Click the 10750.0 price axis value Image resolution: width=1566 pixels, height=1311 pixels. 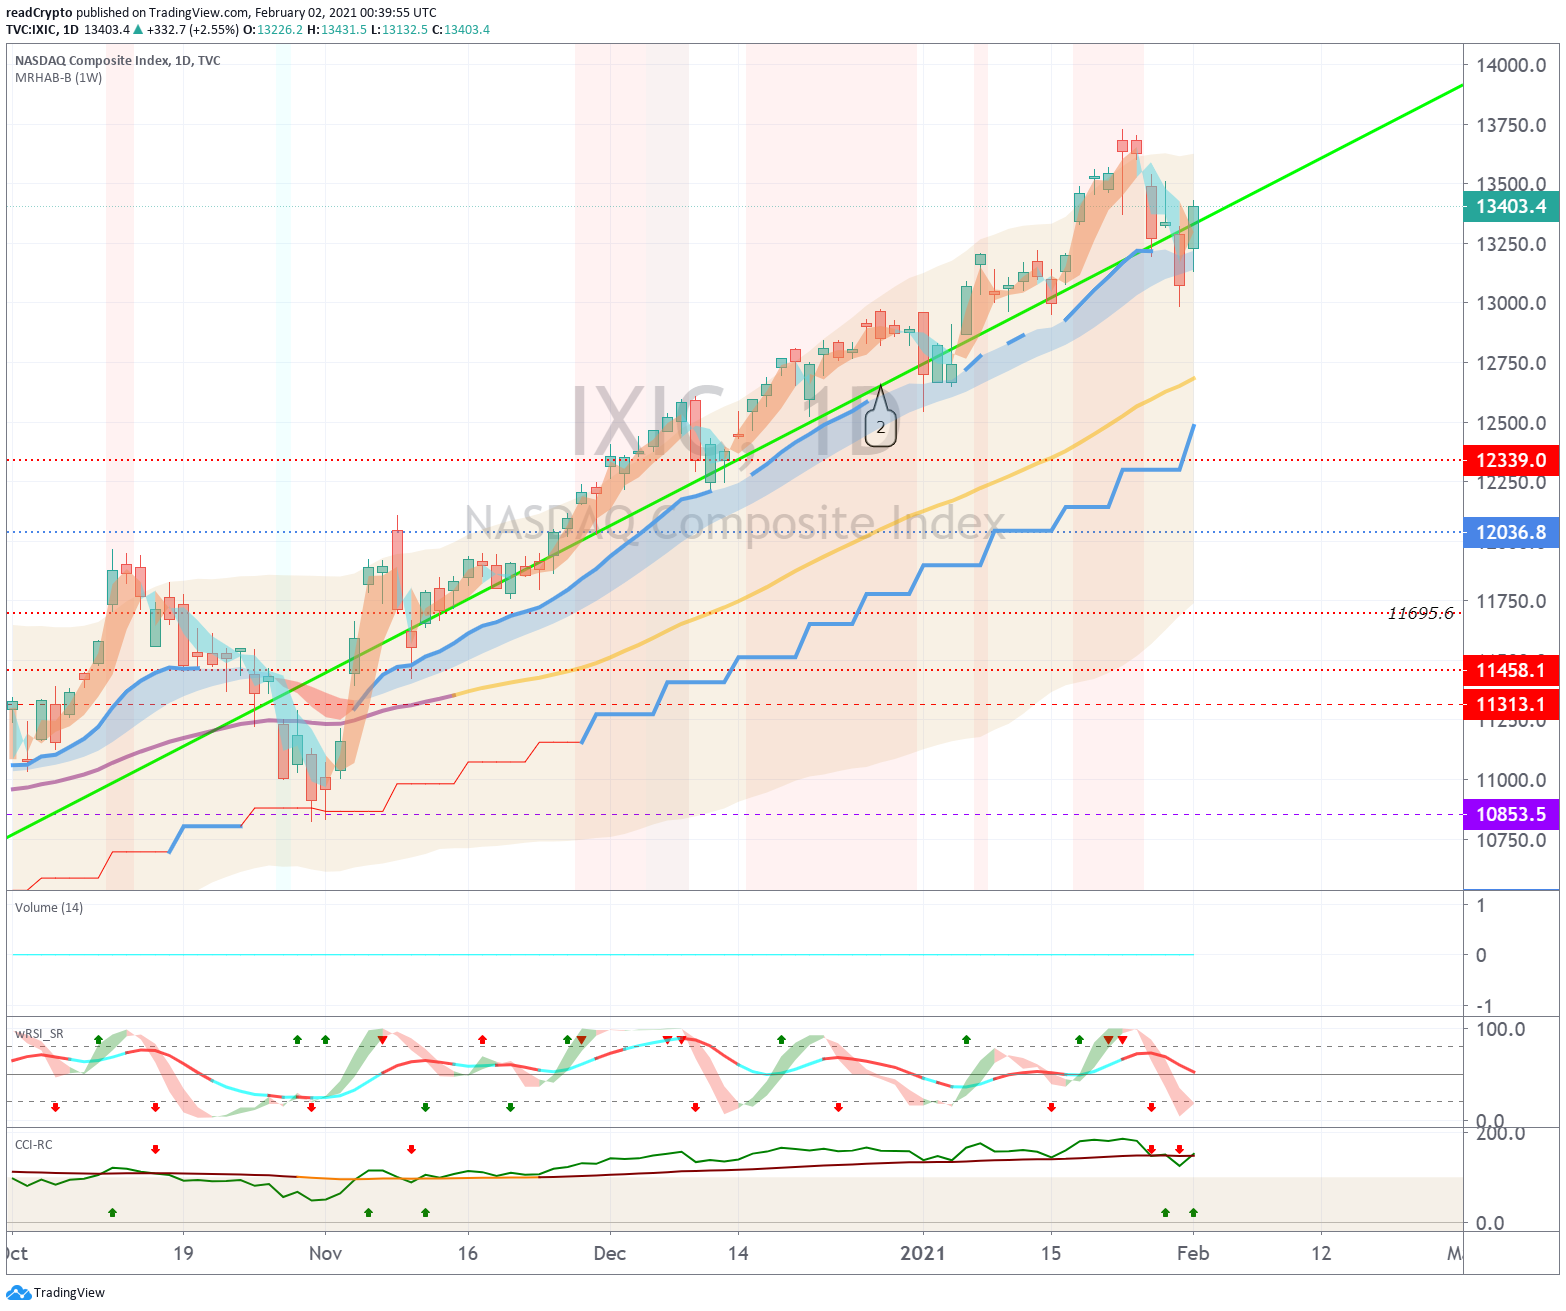click(x=1511, y=841)
